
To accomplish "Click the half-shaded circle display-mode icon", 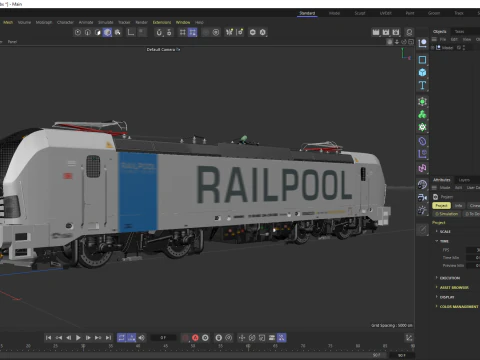I will click(98, 32).
